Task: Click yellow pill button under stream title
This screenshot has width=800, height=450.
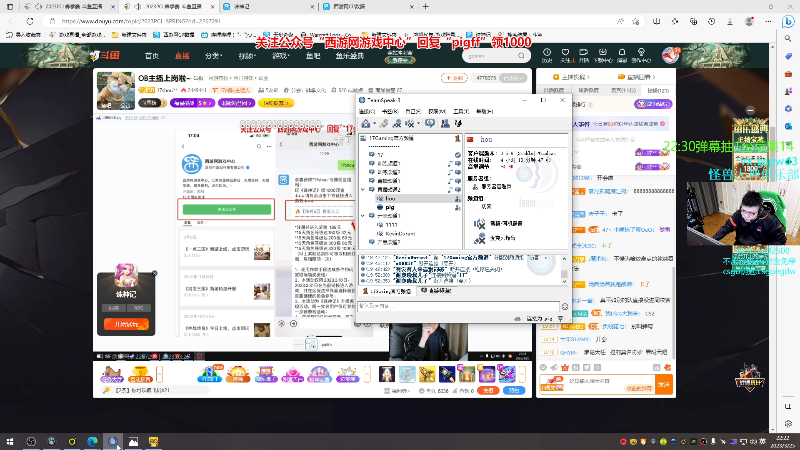Action: pyautogui.click(x=276, y=103)
